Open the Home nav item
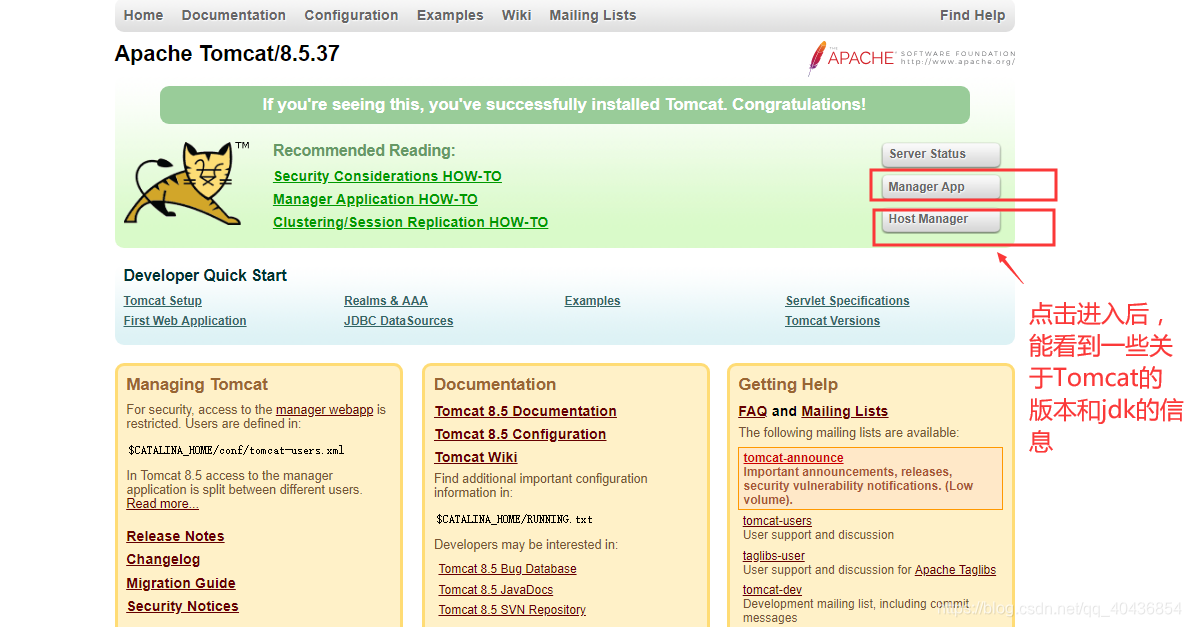Viewport: 1191px width, 627px height. click(x=144, y=15)
